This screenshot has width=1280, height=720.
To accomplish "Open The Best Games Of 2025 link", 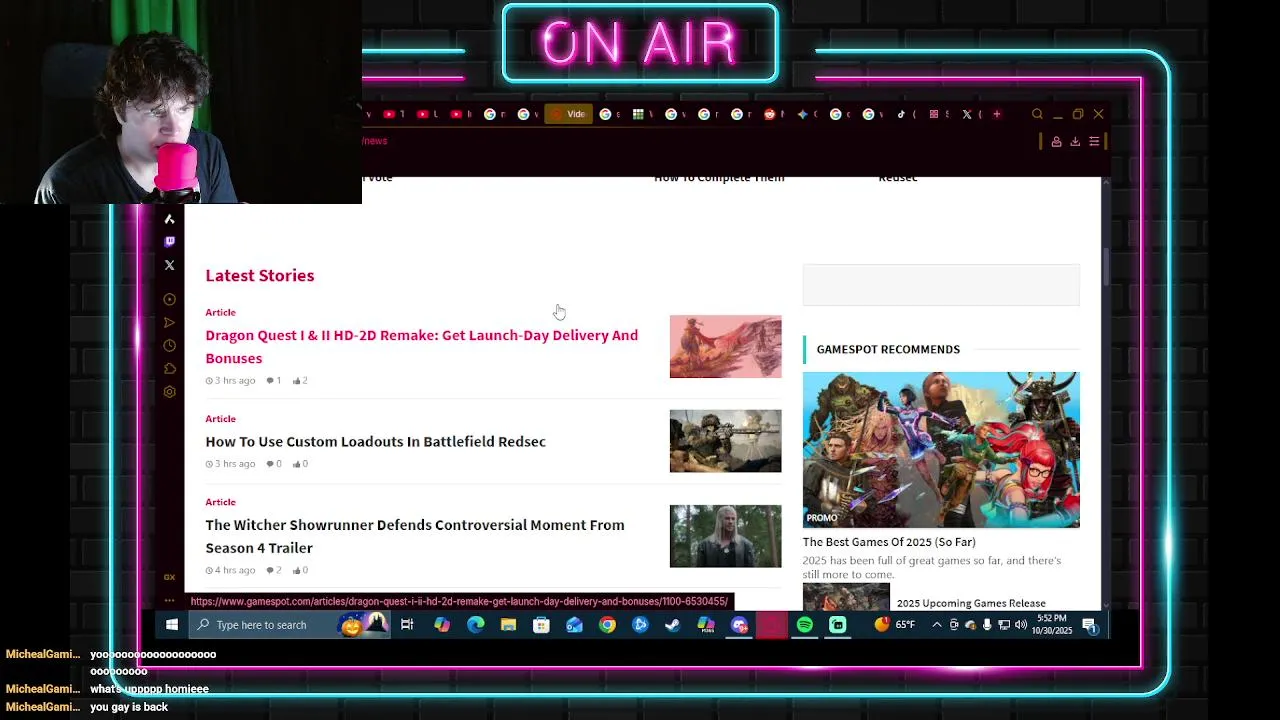I will (888, 542).
